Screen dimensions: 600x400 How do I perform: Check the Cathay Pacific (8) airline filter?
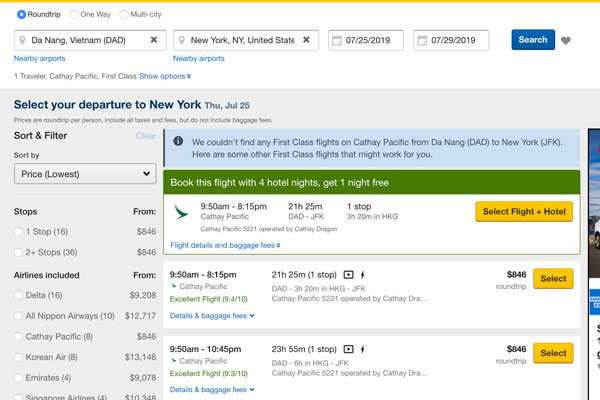[x=18, y=336]
